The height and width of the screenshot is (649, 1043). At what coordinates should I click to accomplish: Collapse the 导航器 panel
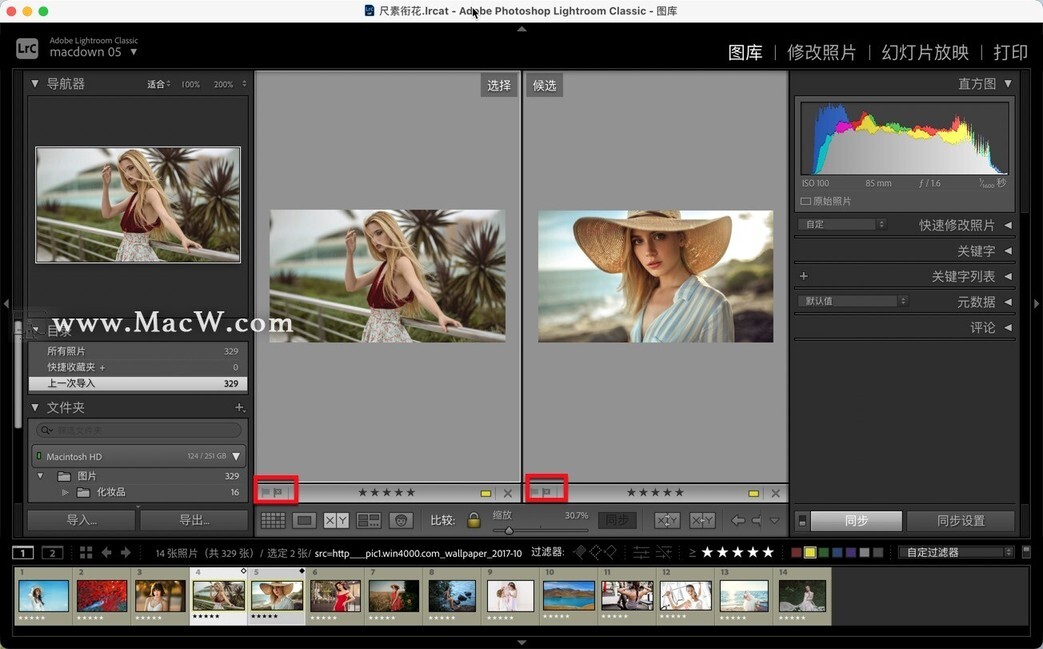[x=35, y=84]
